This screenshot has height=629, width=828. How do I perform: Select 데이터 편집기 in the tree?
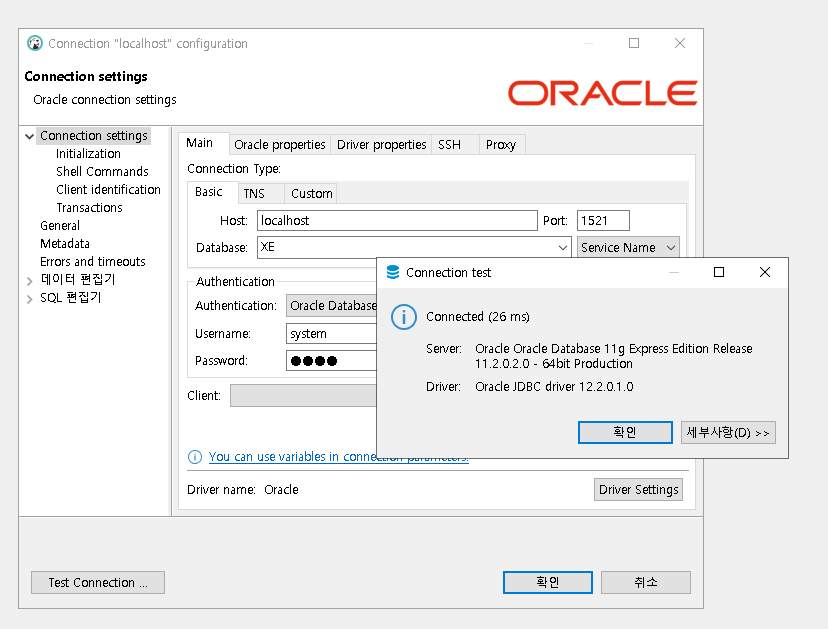(78, 279)
